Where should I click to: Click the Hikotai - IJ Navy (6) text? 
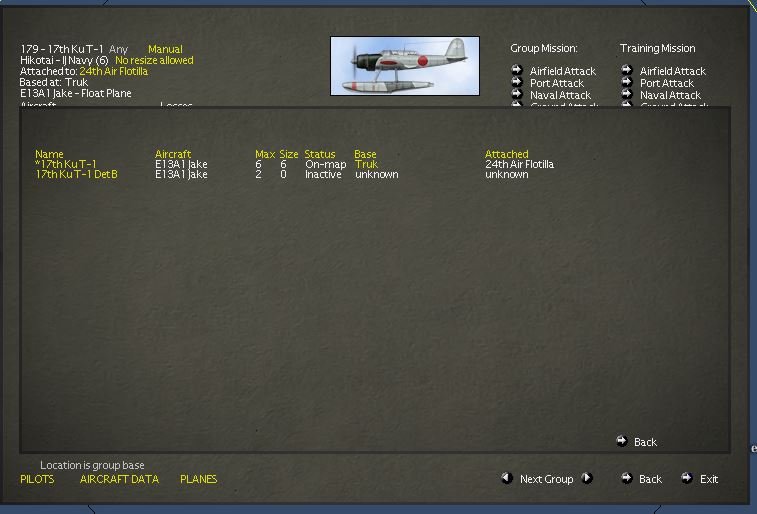click(x=64, y=60)
